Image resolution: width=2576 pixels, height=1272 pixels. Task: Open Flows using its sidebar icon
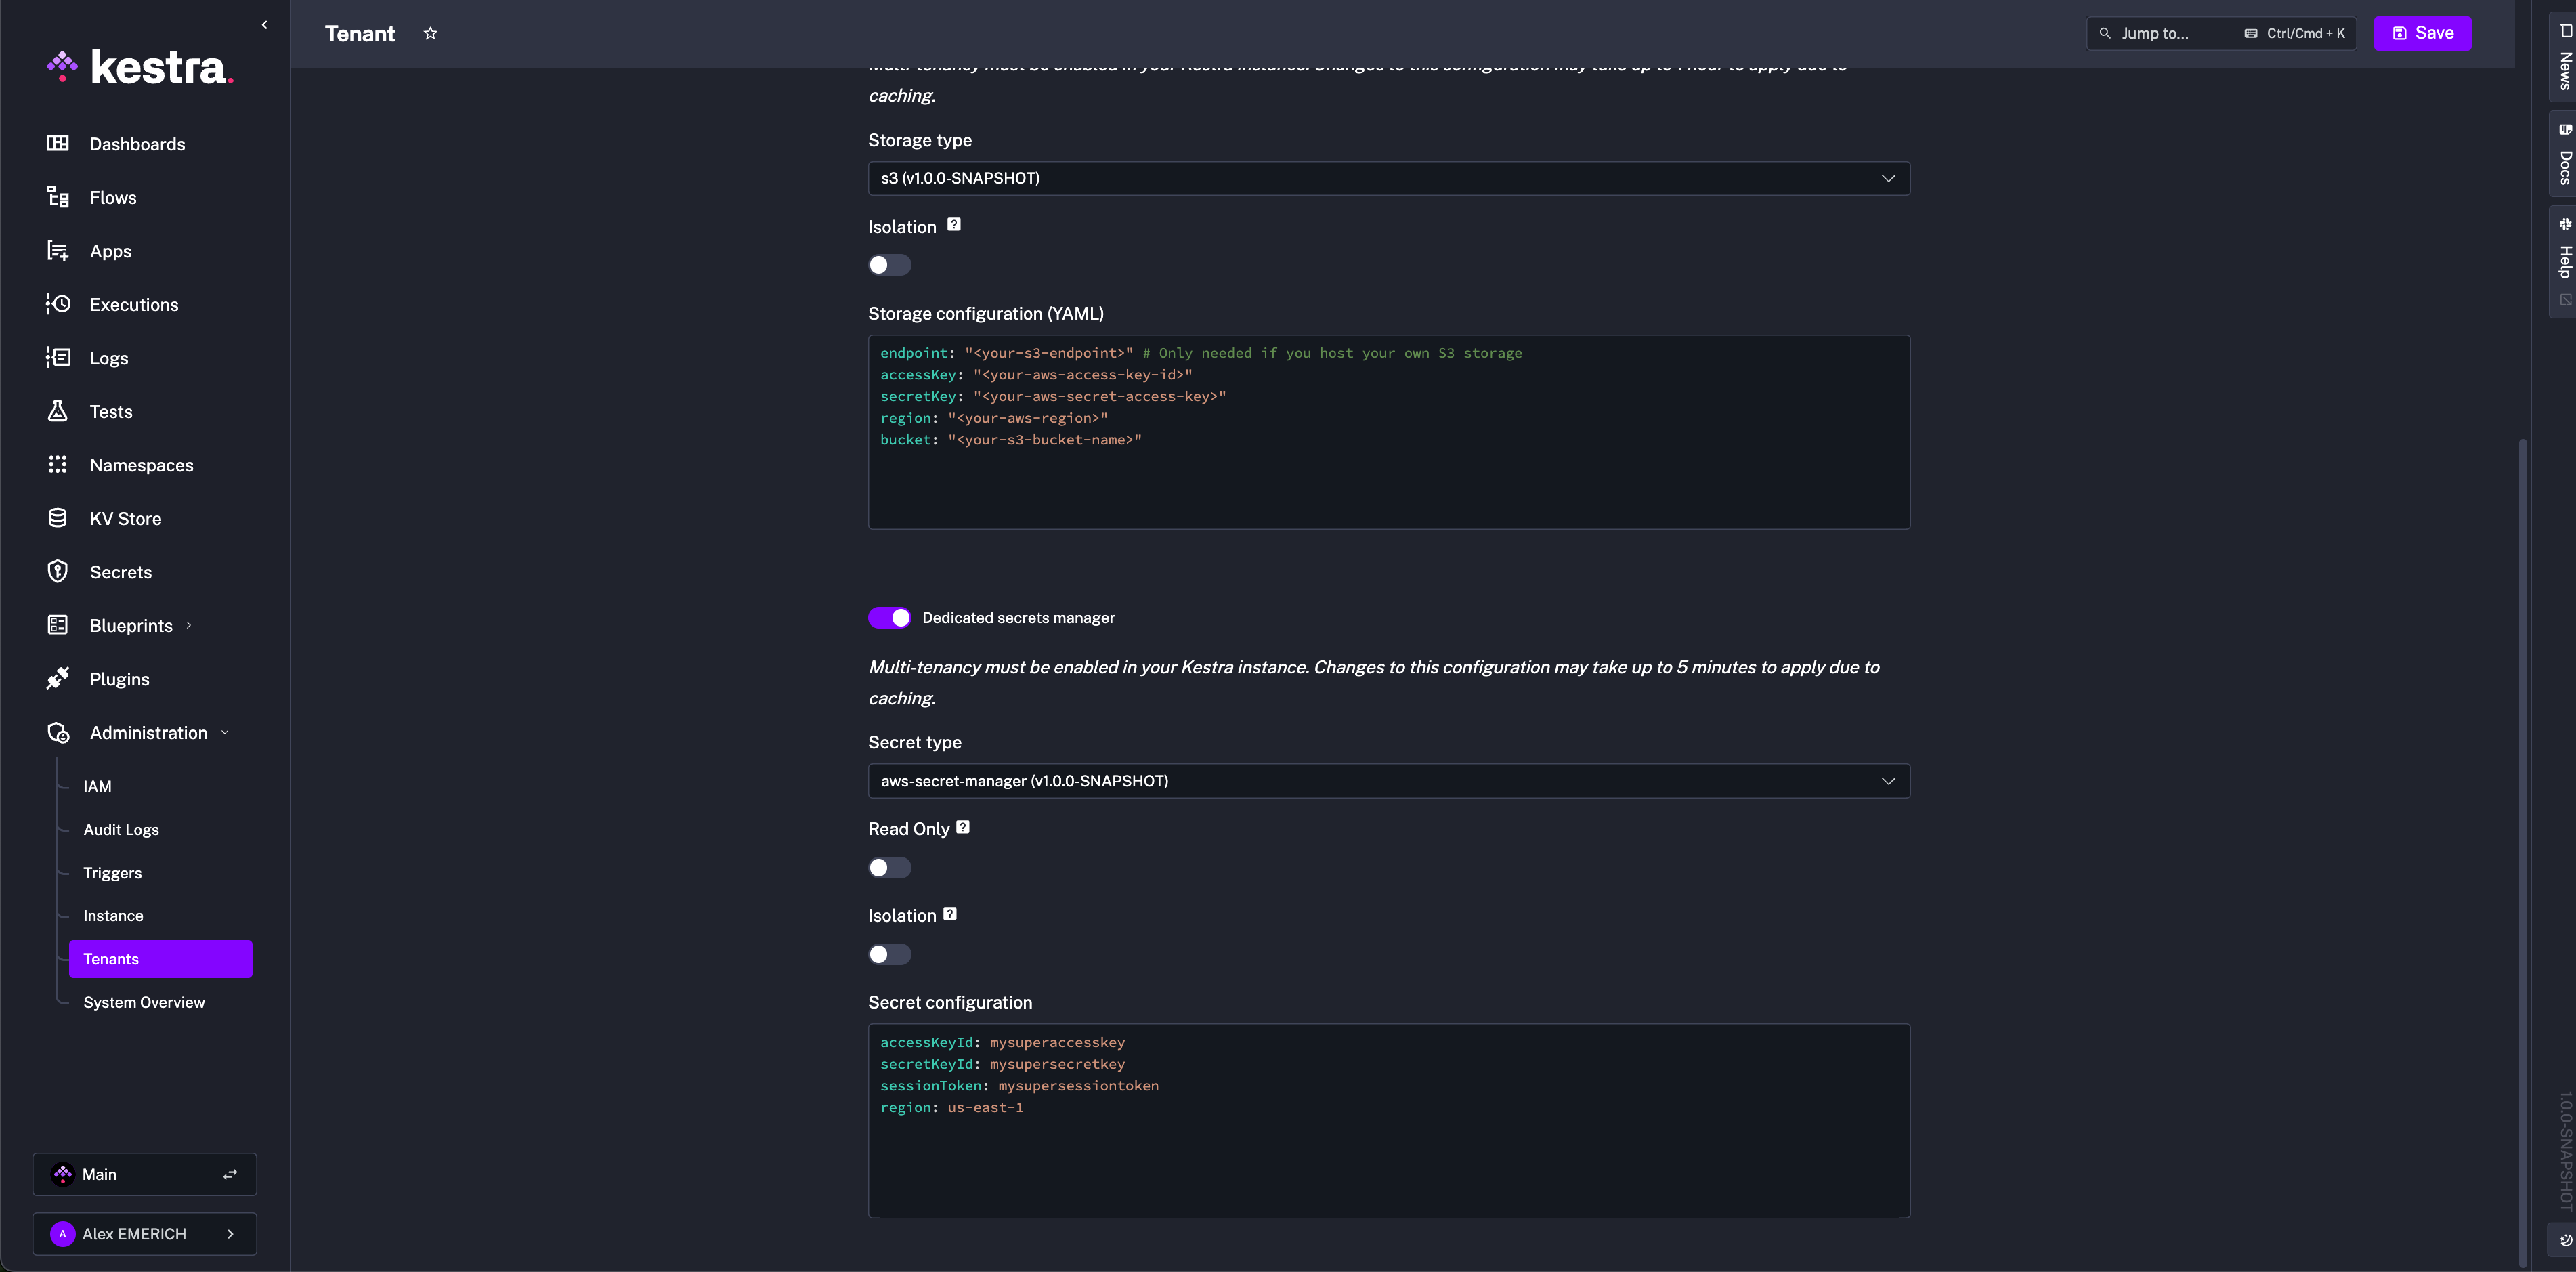57,197
